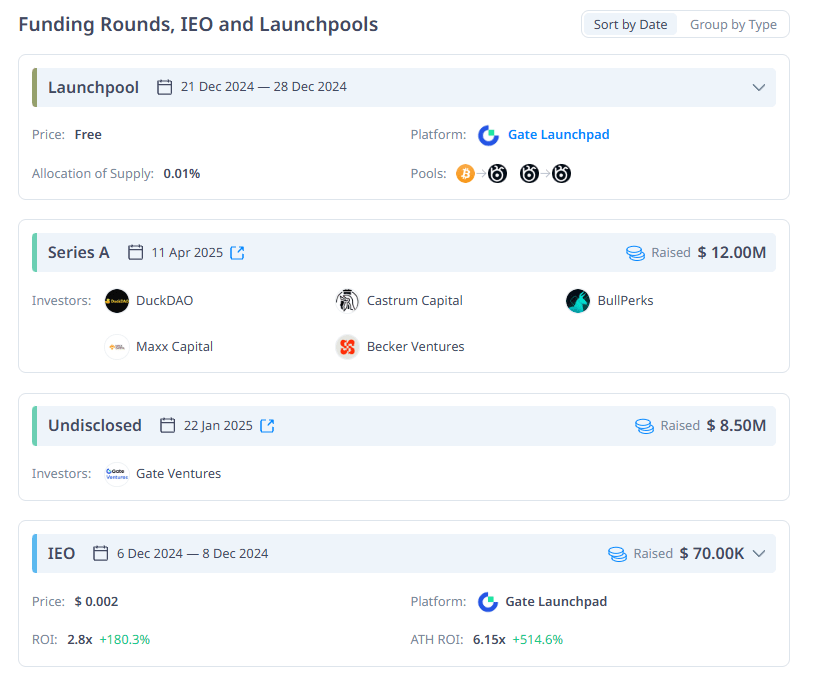Open Series A external source link icon
The image size is (818, 682).
click(x=237, y=253)
